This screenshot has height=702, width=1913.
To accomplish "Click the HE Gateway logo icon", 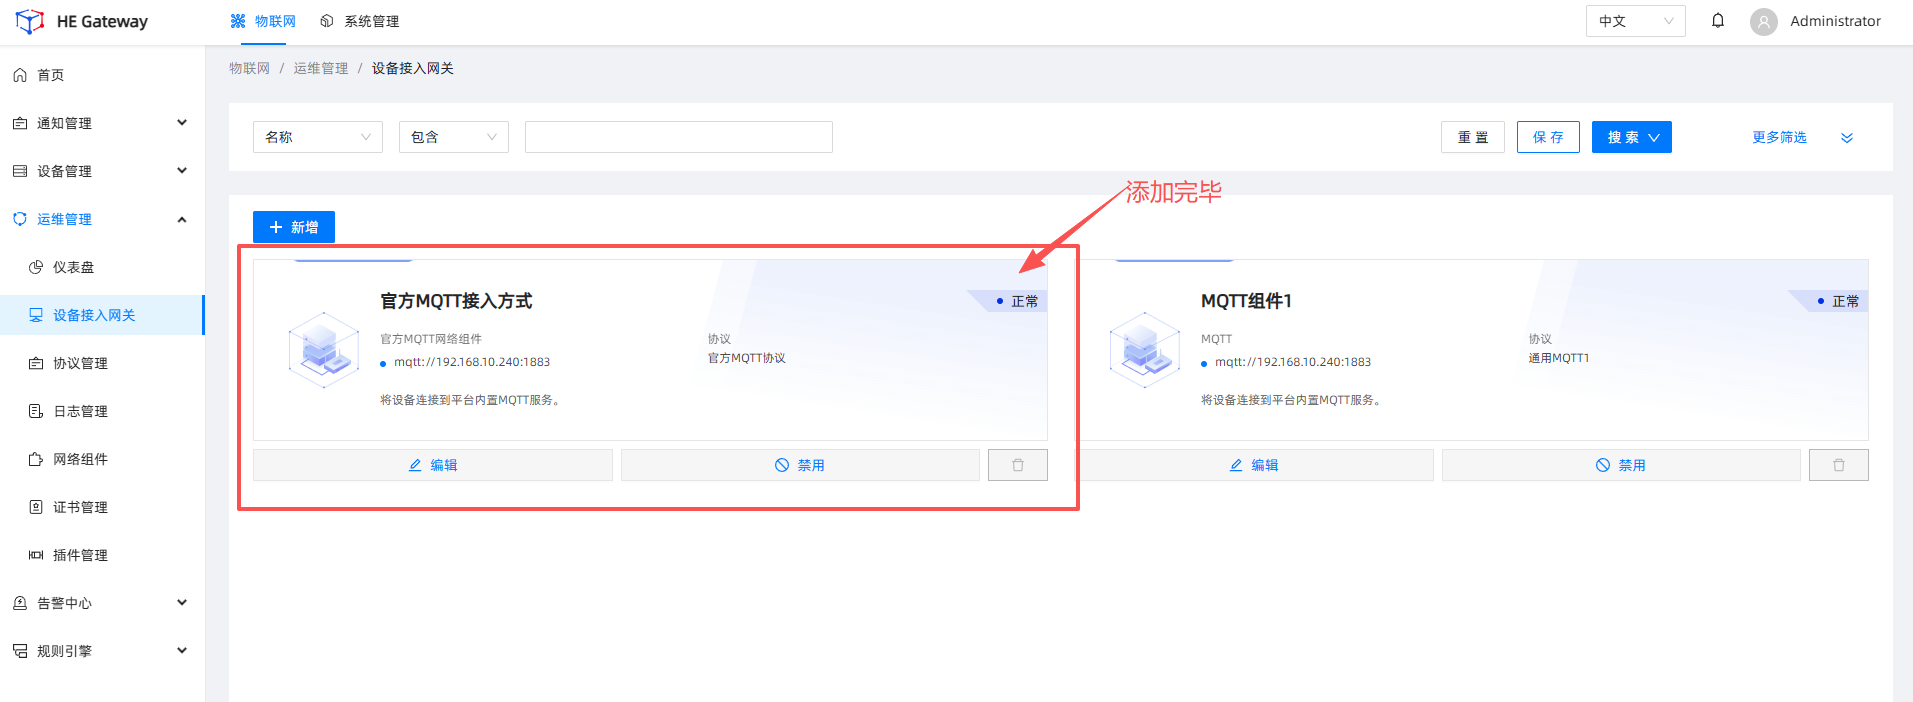I will (x=29, y=21).
